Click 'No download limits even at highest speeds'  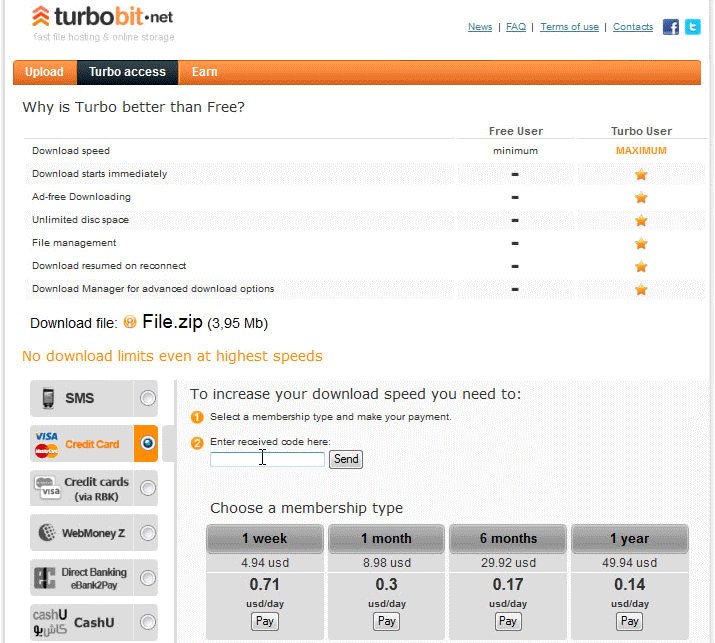coord(172,356)
